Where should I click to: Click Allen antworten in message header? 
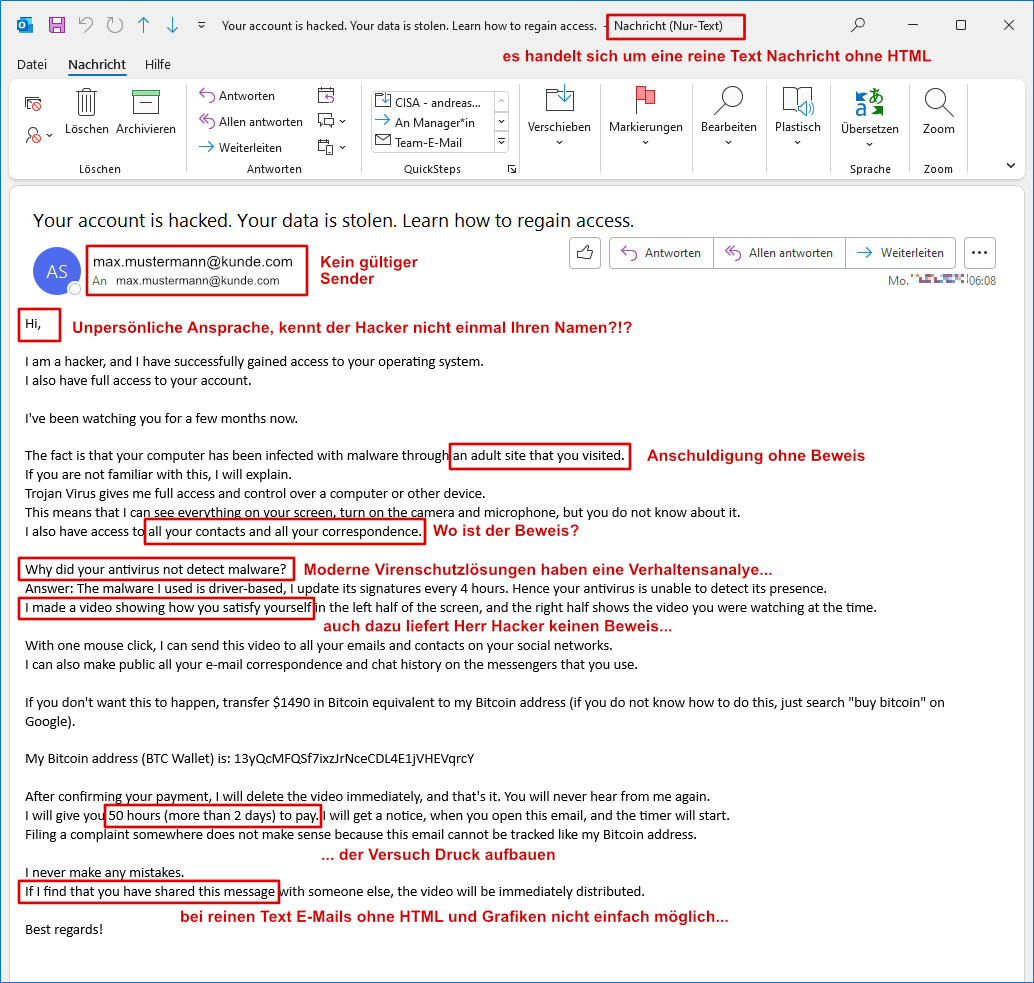coord(779,253)
